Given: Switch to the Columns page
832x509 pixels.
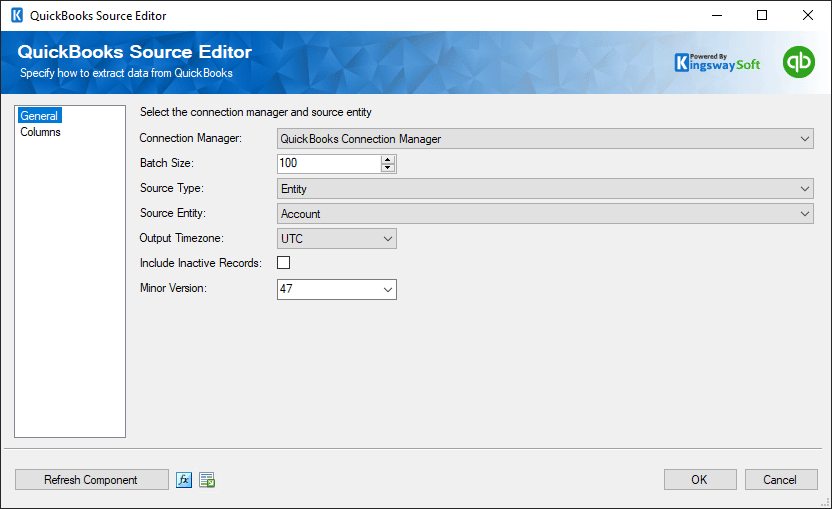Looking at the screenshot, I should [x=40, y=132].
